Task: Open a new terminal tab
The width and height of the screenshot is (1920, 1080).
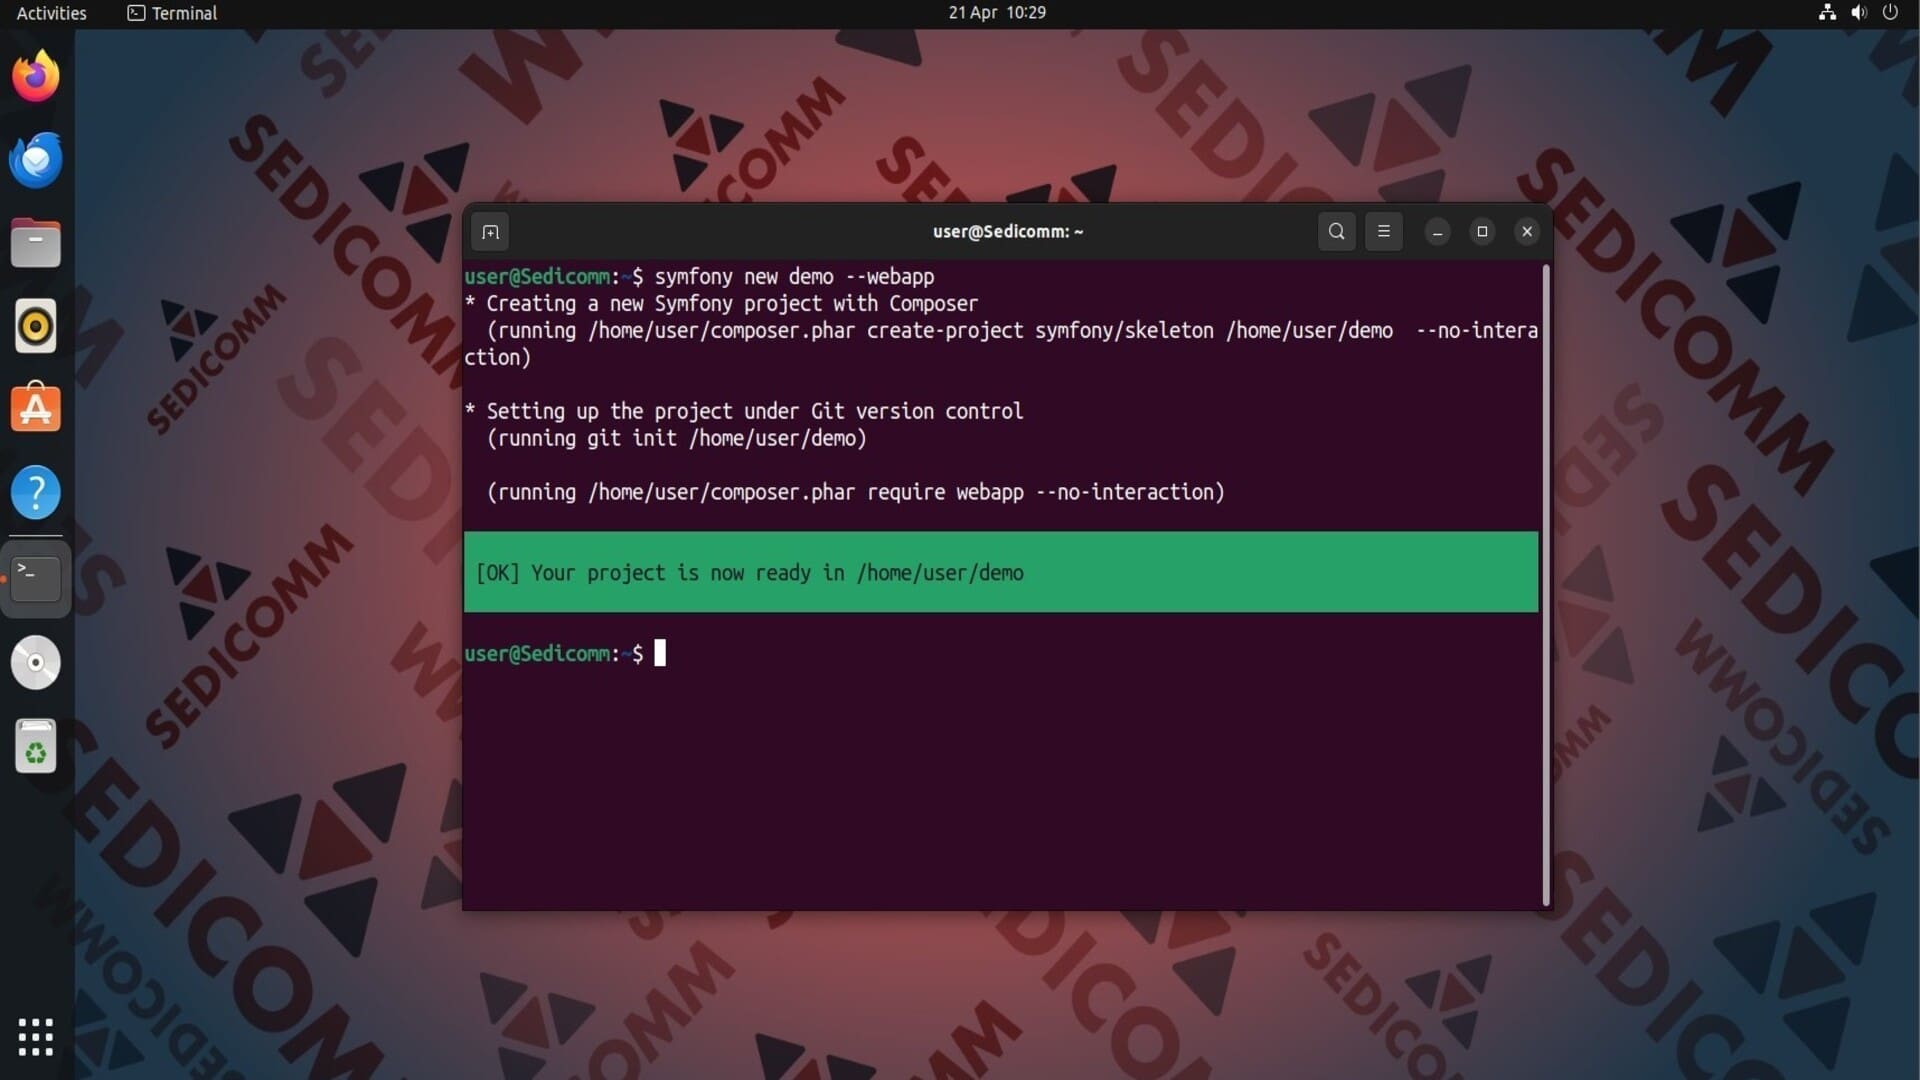Action: click(x=490, y=232)
